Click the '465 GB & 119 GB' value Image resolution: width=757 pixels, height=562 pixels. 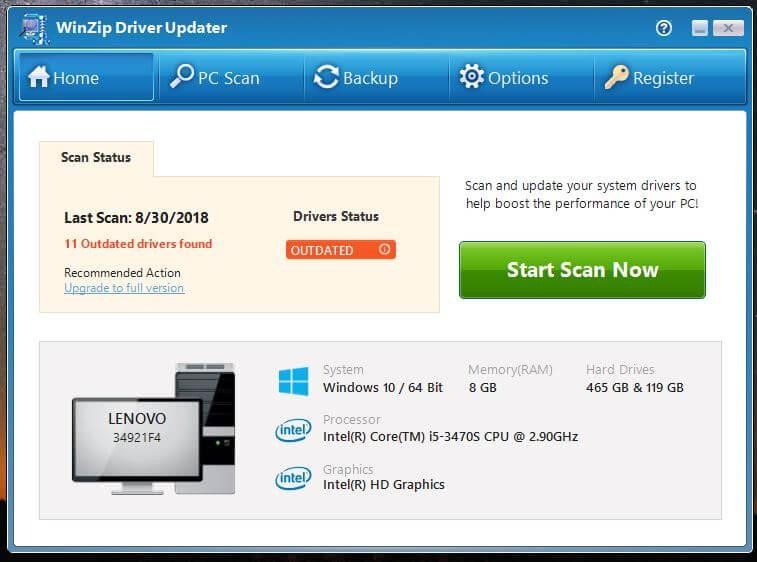(x=635, y=388)
